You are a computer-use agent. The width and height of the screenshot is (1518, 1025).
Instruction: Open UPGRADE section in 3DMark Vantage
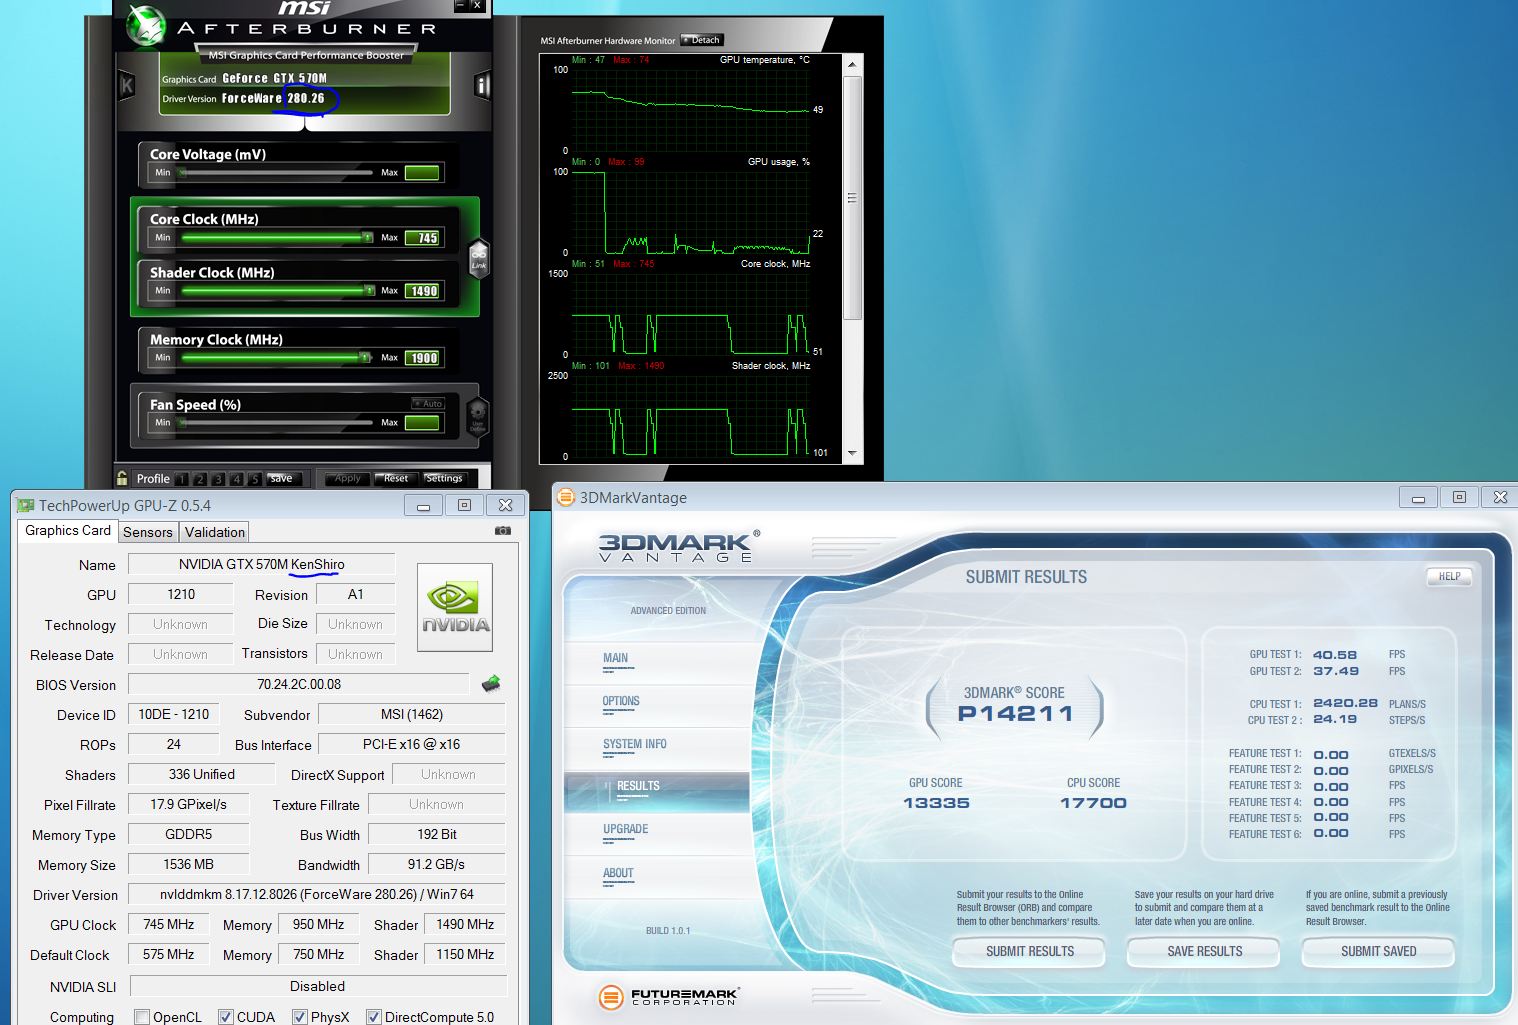625,829
